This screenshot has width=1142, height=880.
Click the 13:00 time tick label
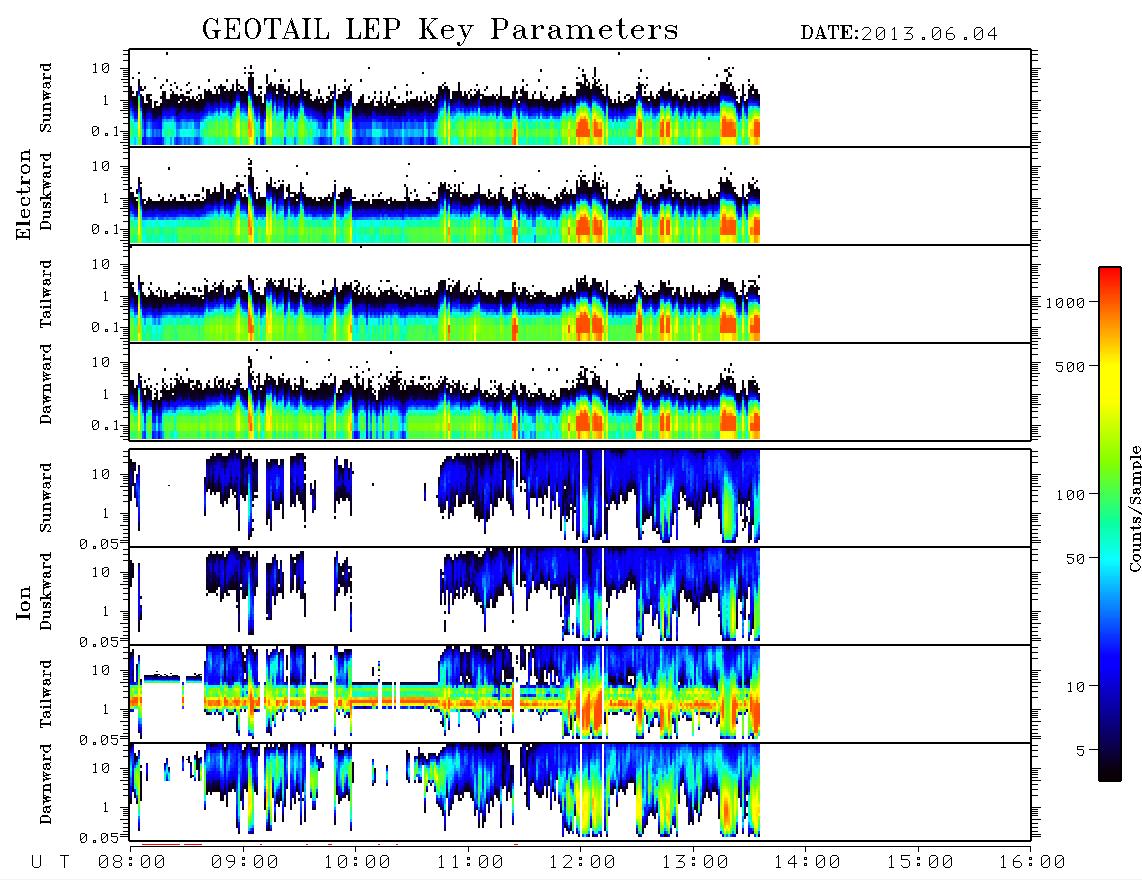pos(695,863)
